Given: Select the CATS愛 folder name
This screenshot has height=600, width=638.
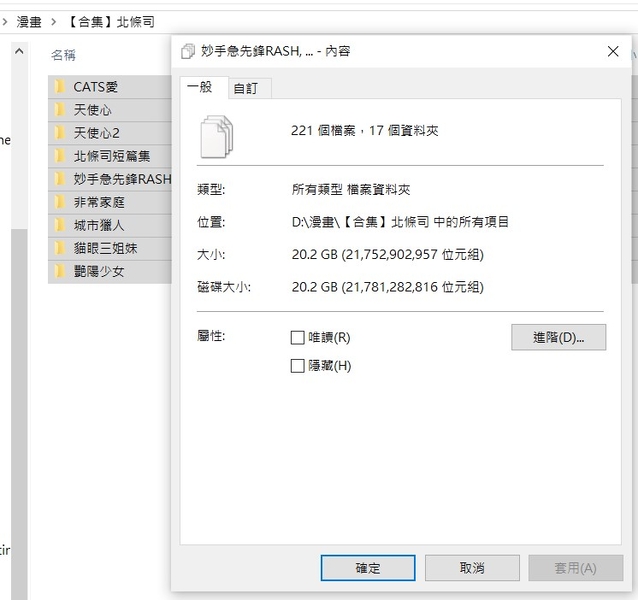Looking at the screenshot, I should pyautogui.click(x=96, y=87).
